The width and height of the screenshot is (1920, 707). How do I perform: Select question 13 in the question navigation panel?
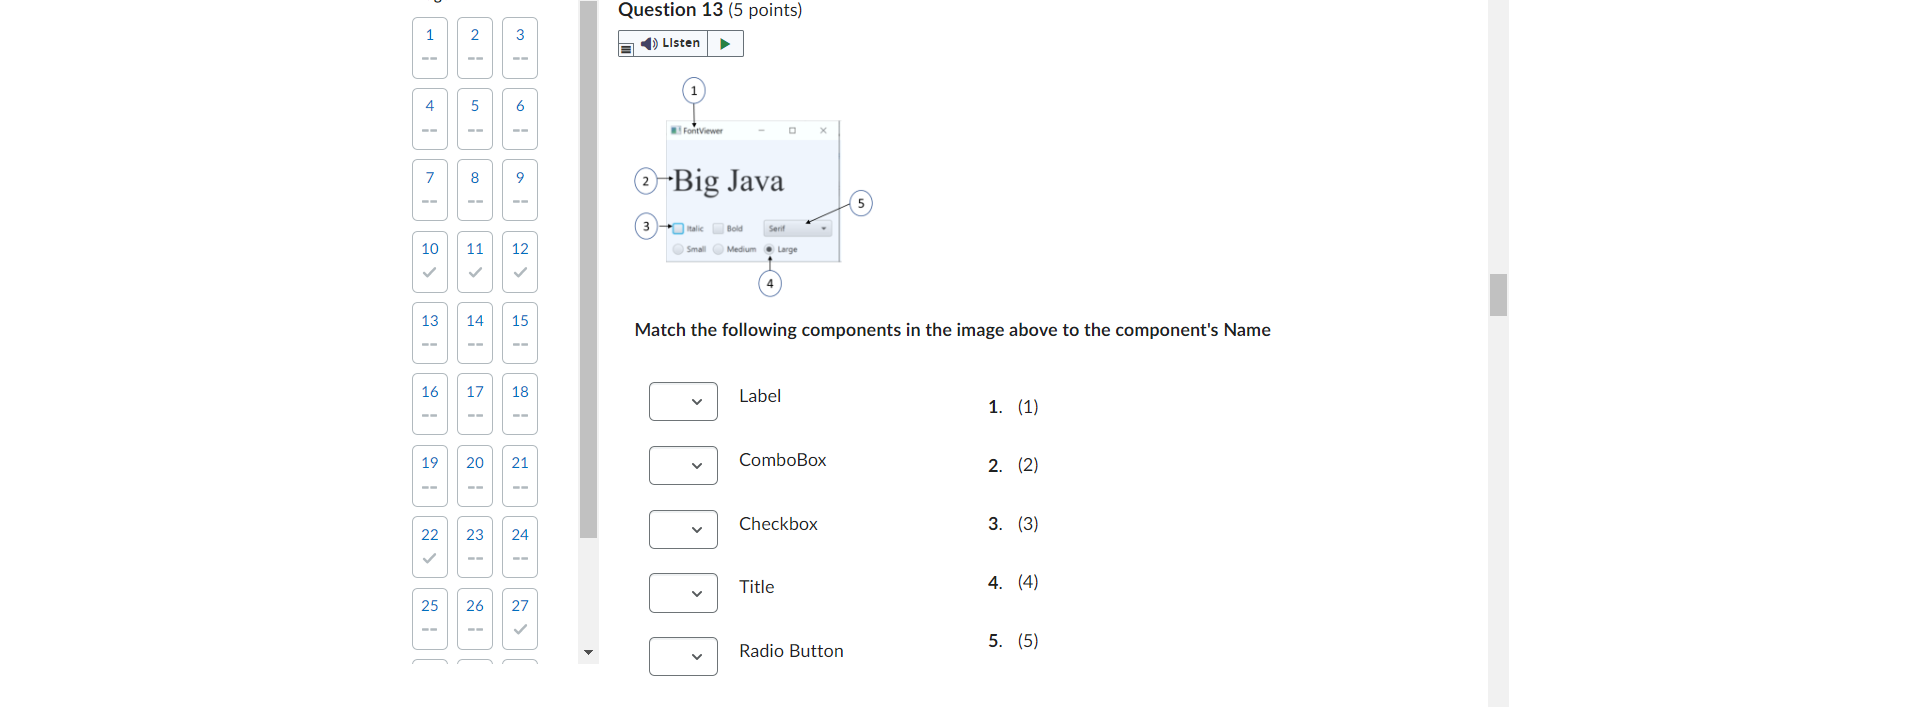pos(429,332)
